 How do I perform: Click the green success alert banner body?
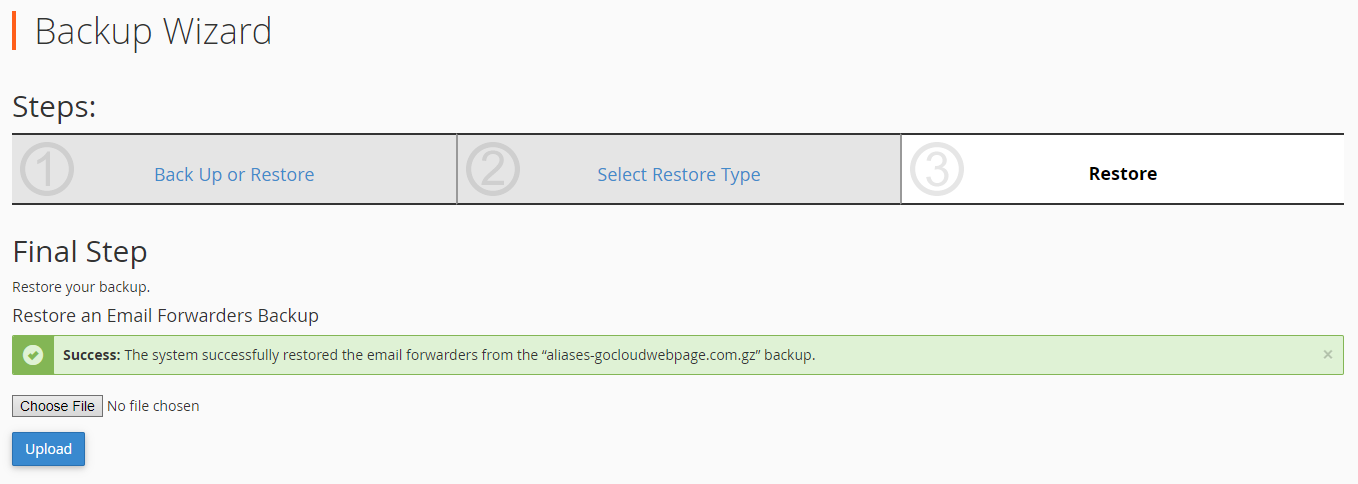point(678,355)
